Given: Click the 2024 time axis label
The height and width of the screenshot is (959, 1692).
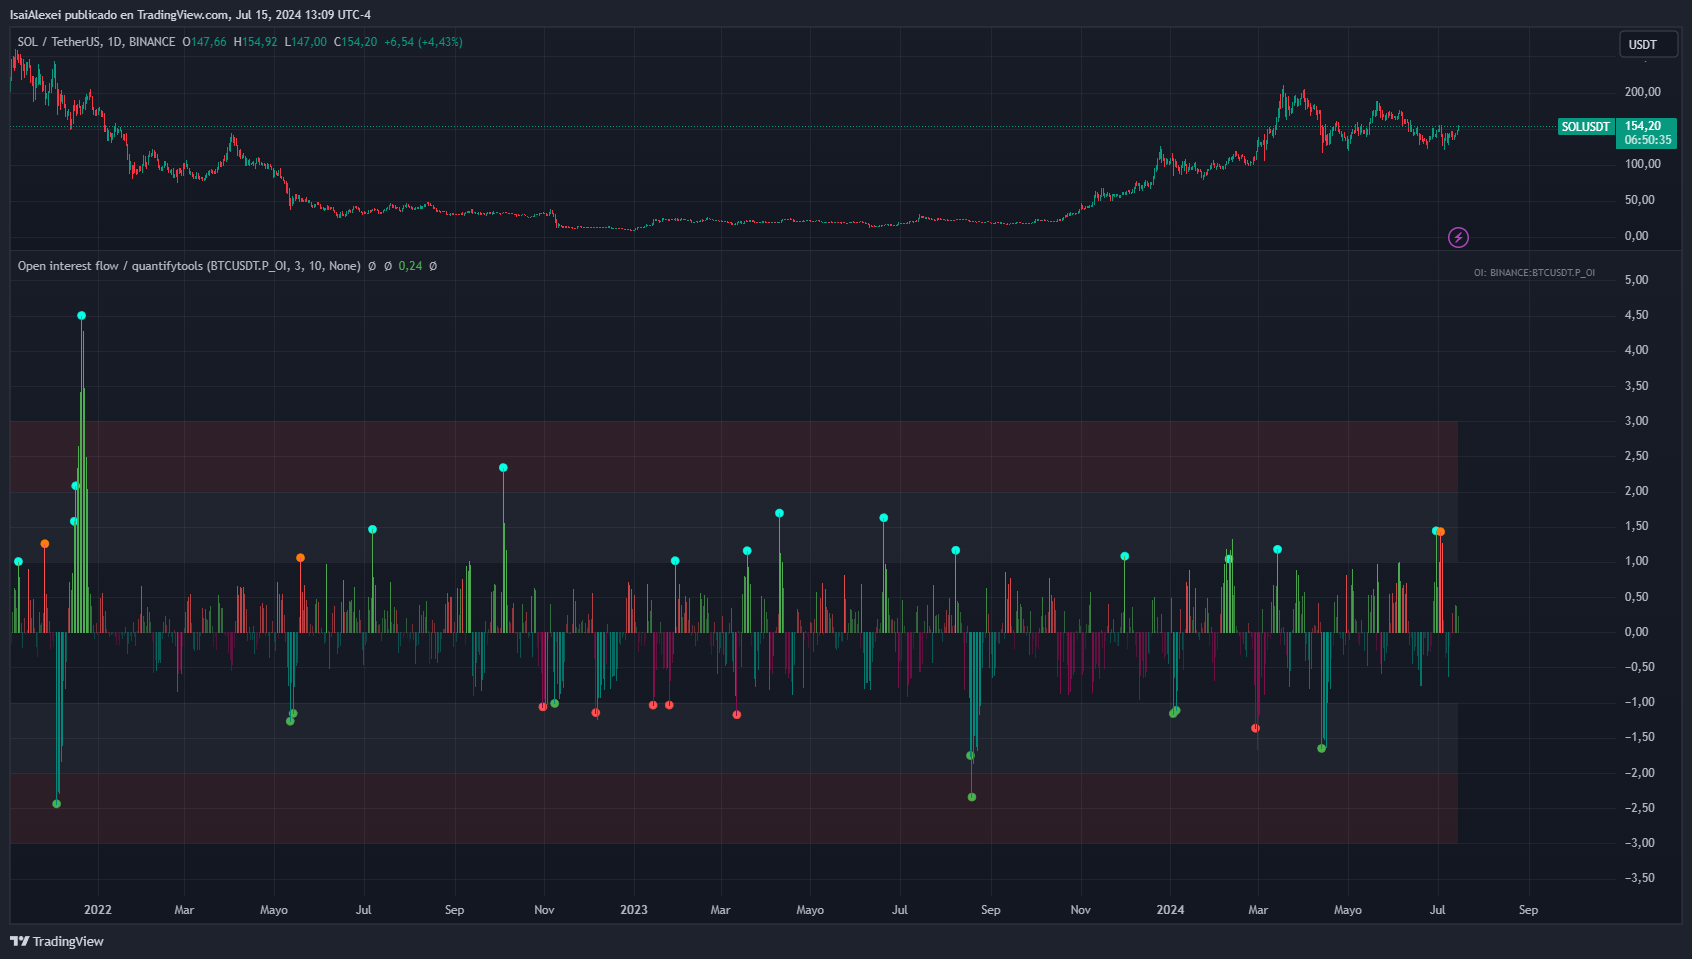Looking at the screenshot, I should tap(1170, 910).
